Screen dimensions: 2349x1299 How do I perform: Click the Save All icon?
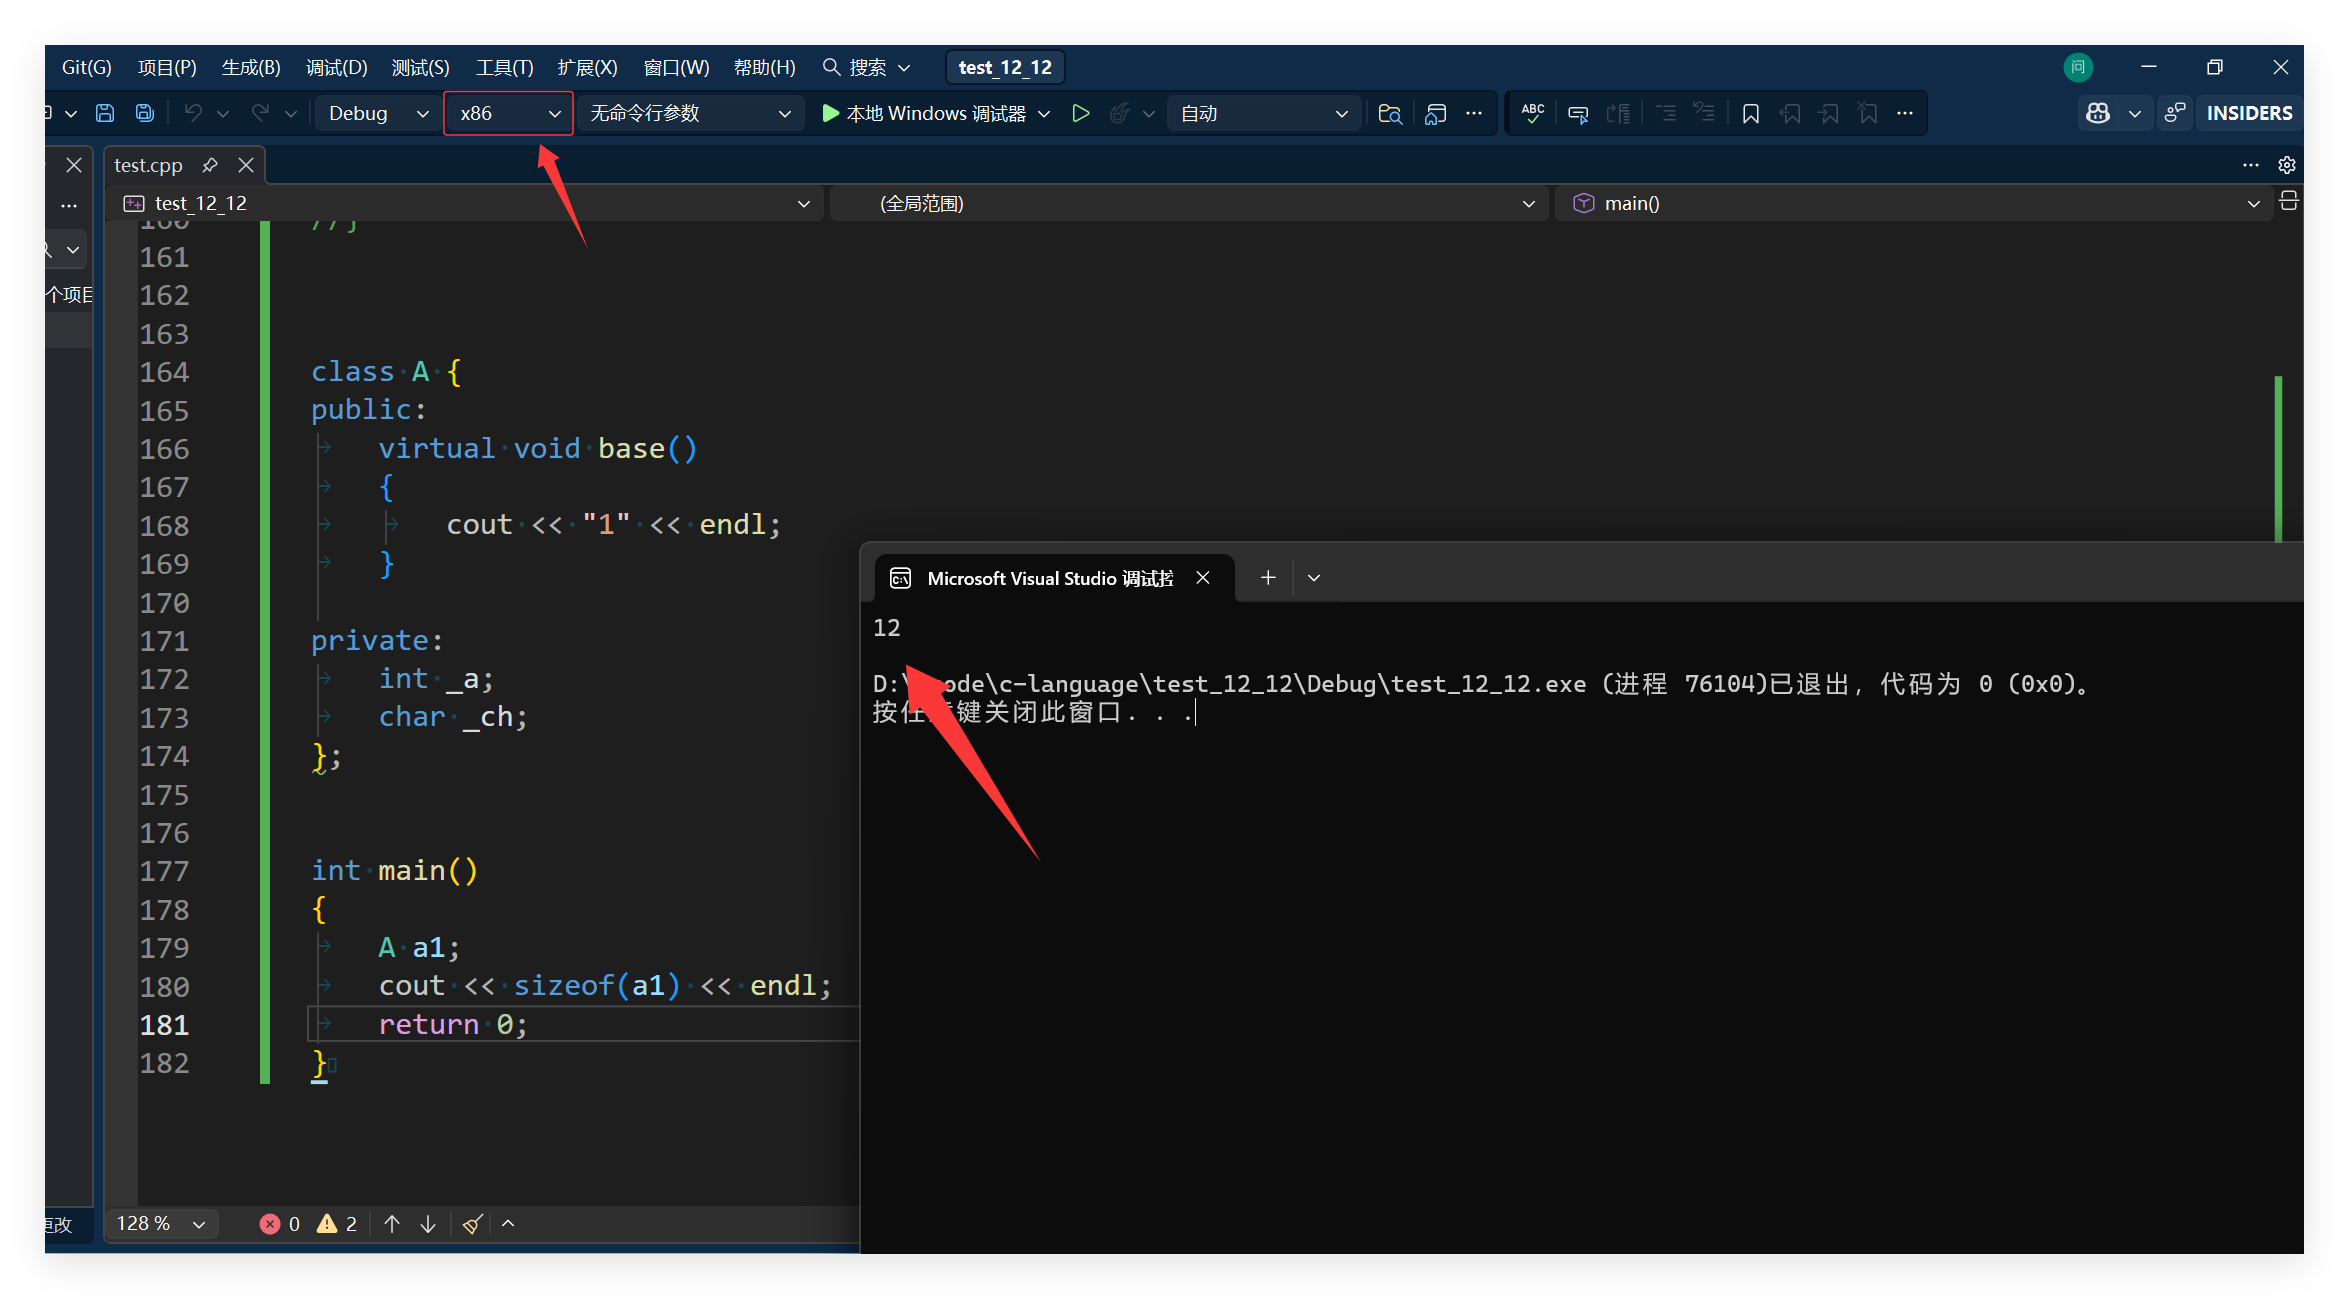click(x=145, y=113)
